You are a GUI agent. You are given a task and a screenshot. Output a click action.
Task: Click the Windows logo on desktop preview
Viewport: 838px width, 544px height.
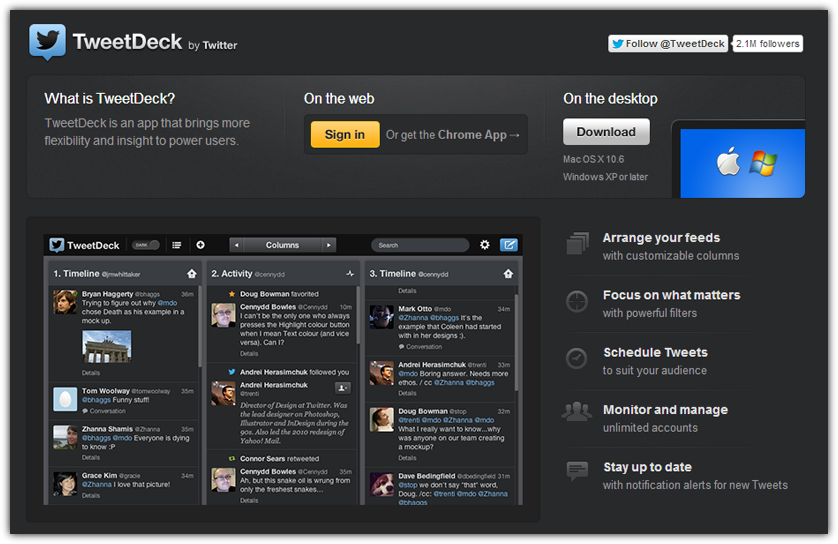763,163
